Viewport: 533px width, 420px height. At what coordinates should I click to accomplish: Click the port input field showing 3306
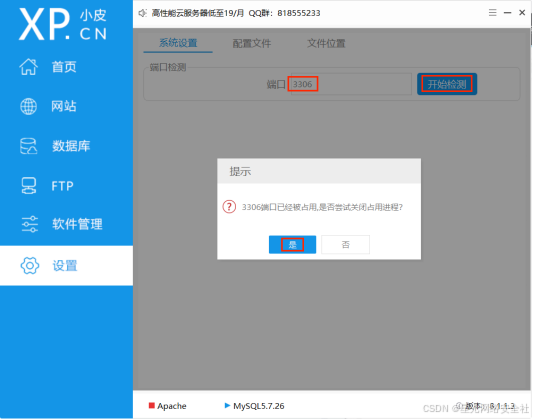(350, 84)
